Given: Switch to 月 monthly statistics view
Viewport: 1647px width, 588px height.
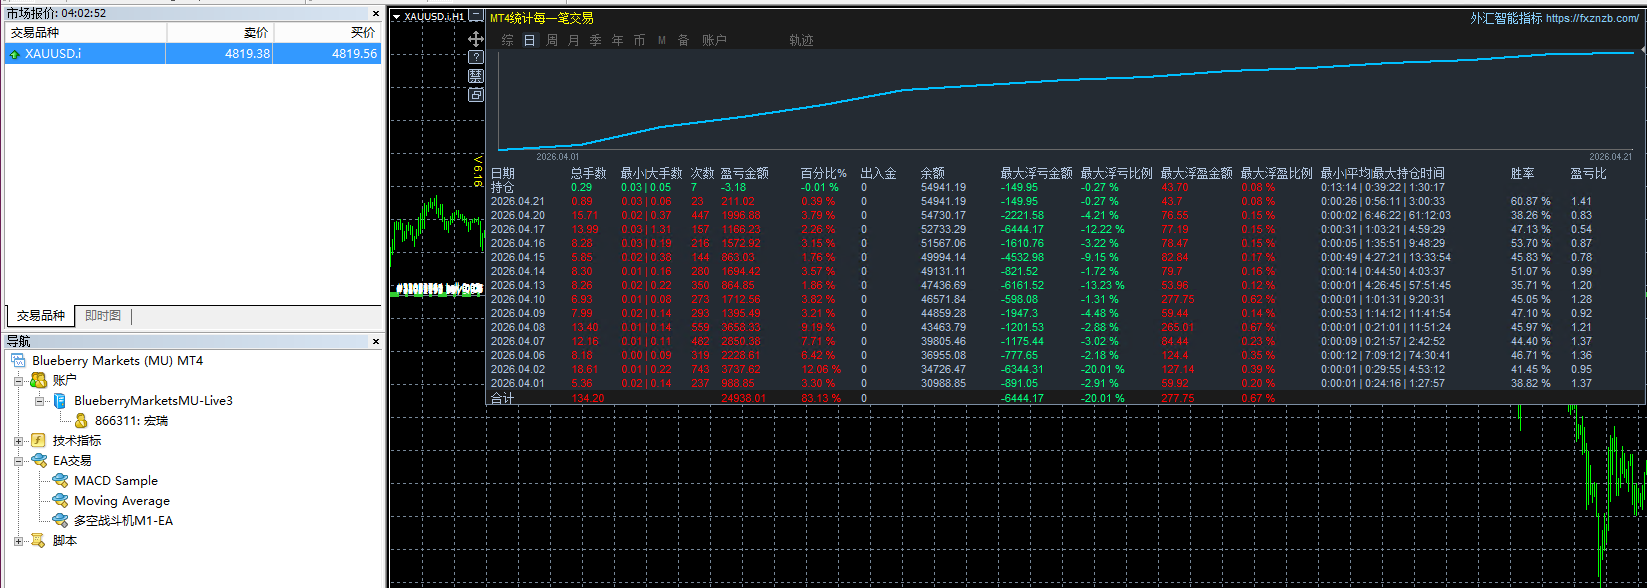Looking at the screenshot, I should click(x=574, y=40).
